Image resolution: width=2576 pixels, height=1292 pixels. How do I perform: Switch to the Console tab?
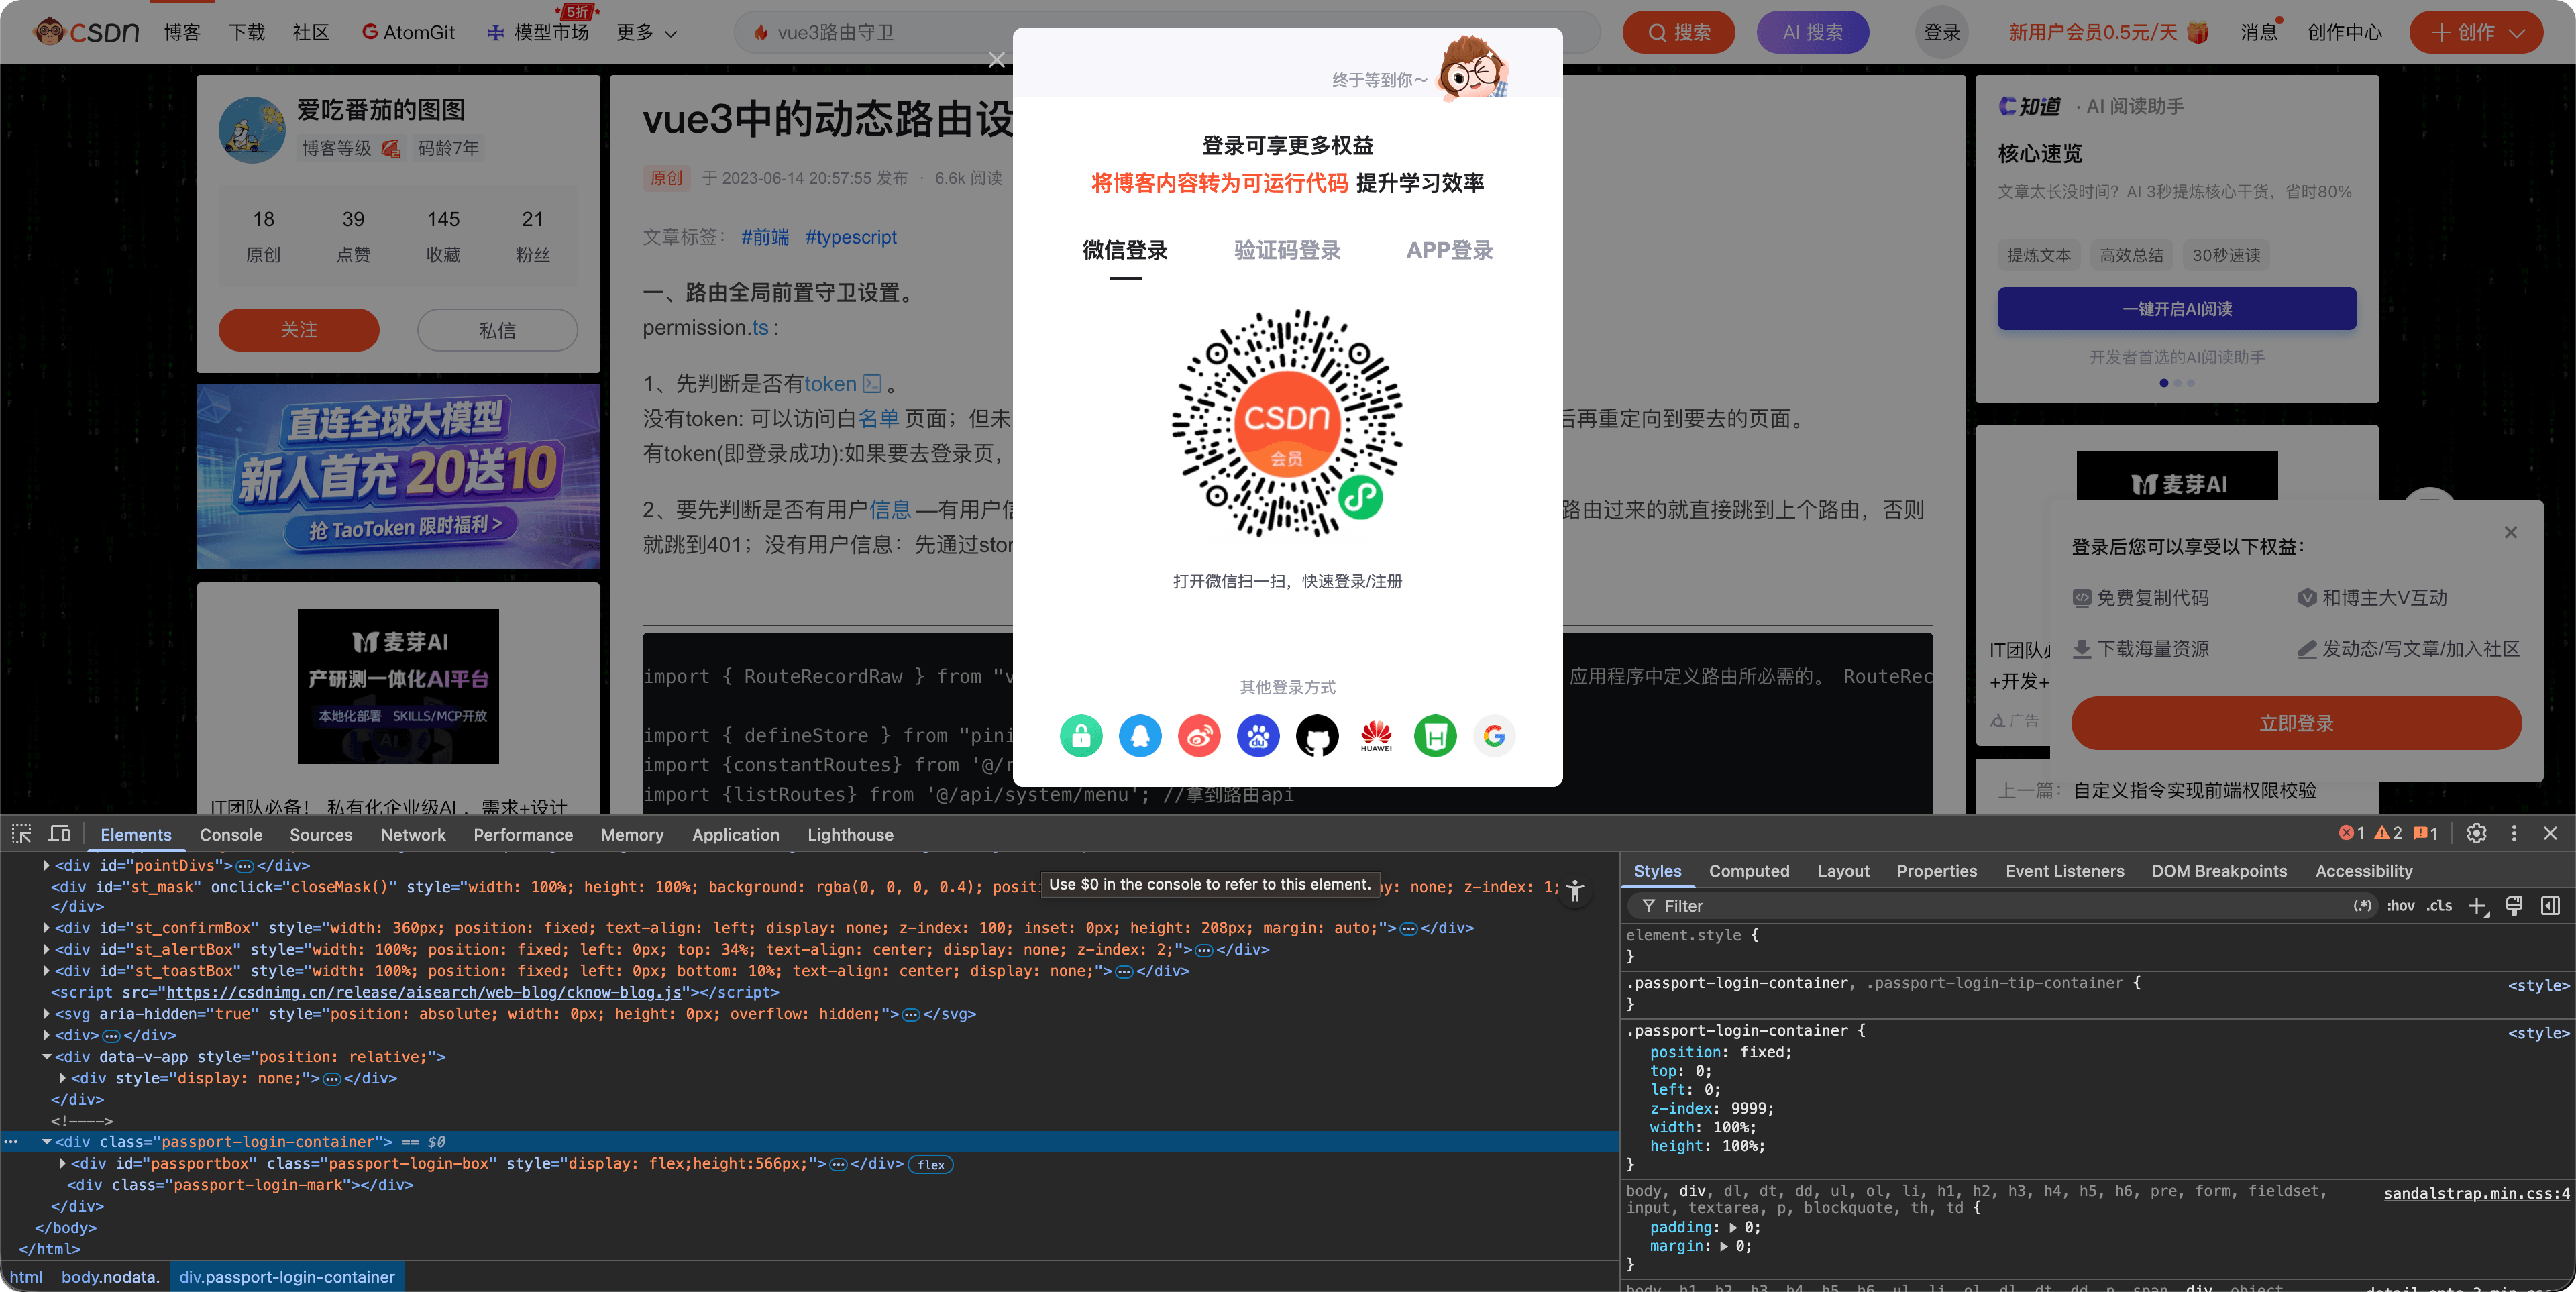[231, 835]
